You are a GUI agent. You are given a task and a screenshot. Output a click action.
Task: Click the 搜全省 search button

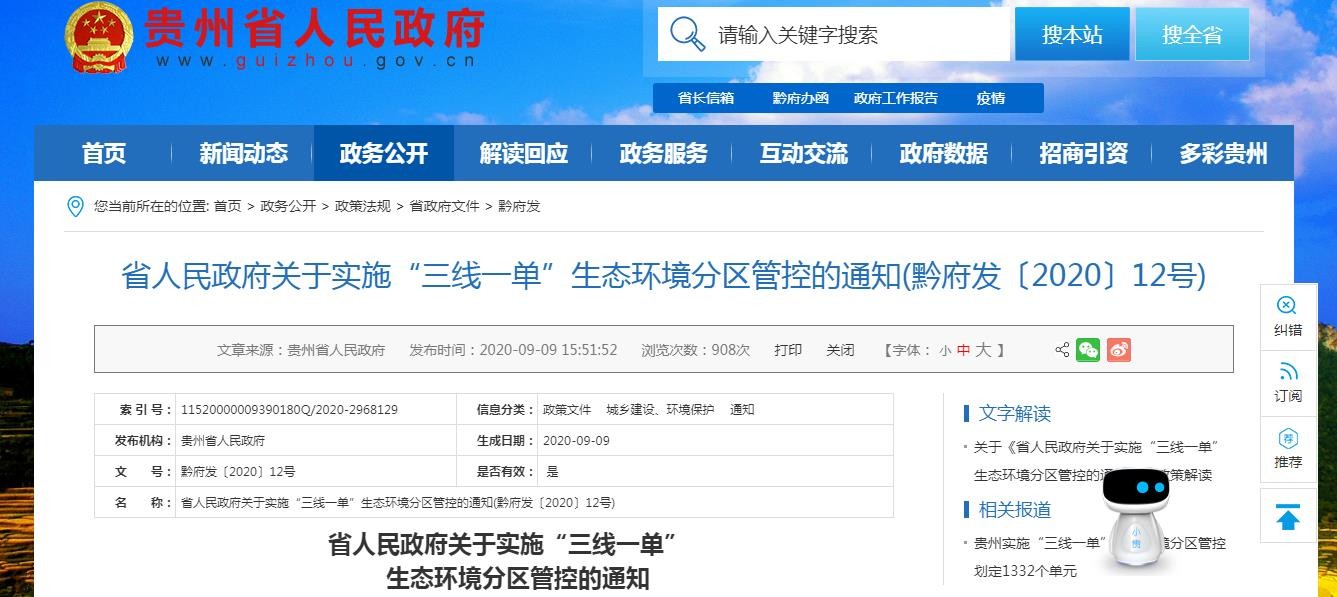(1192, 35)
